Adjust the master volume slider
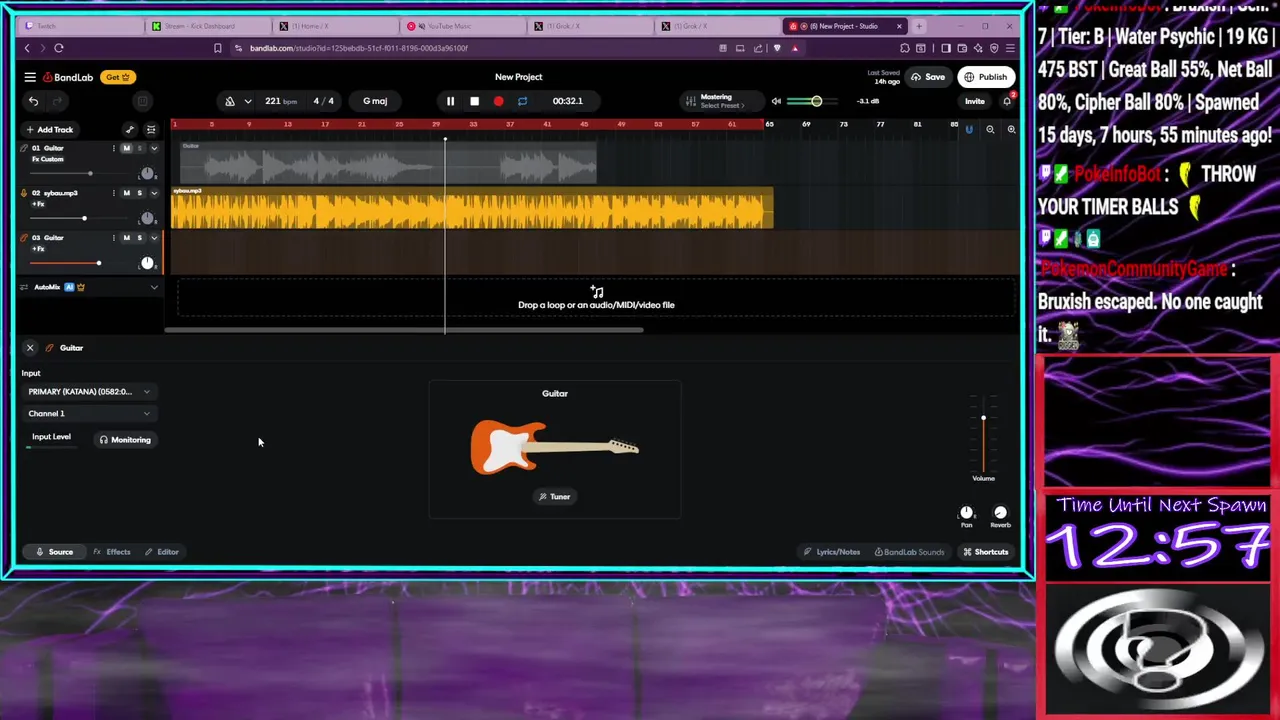This screenshot has height=720, width=1280. tap(816, 101)
